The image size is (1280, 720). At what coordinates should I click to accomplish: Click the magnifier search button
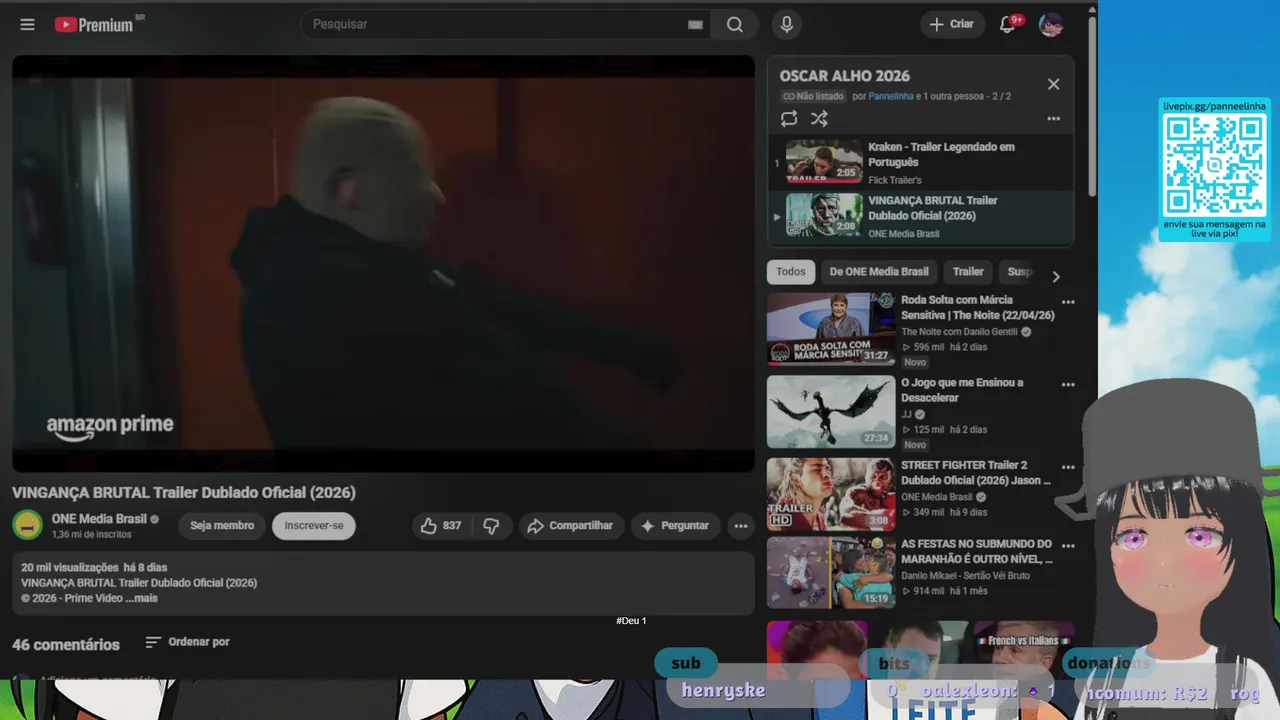click(735, 24)
